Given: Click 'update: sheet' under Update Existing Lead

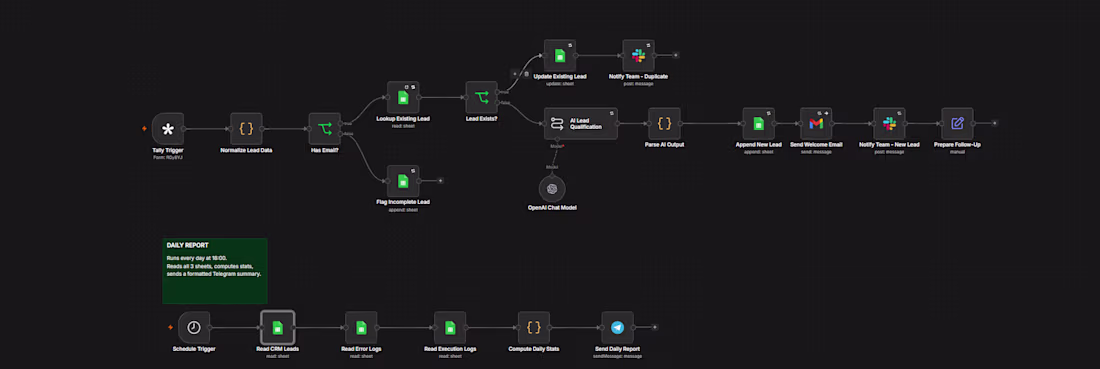Looking at the screenshot, I should (x=560, y=83).
